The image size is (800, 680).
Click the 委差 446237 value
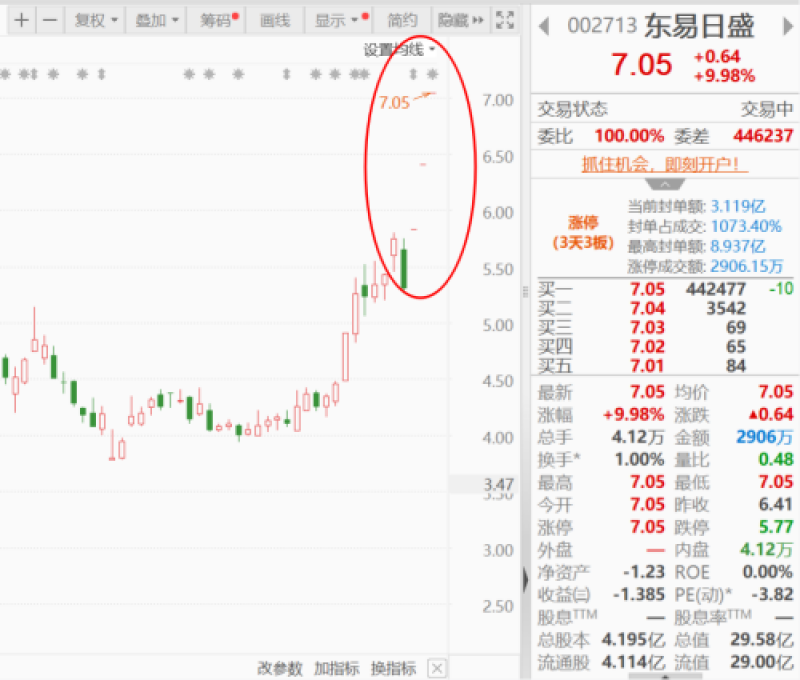[x=763, y=136]
